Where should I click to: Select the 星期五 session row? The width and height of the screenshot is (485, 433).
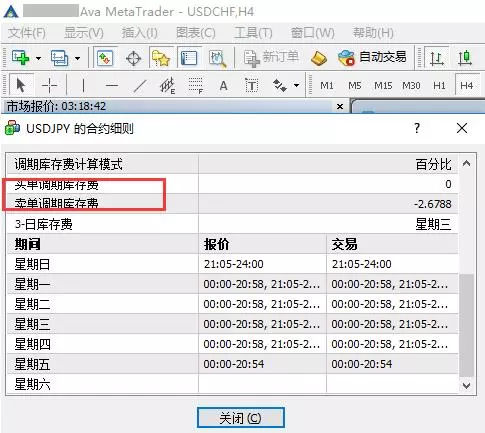click(x=233, y=364)
